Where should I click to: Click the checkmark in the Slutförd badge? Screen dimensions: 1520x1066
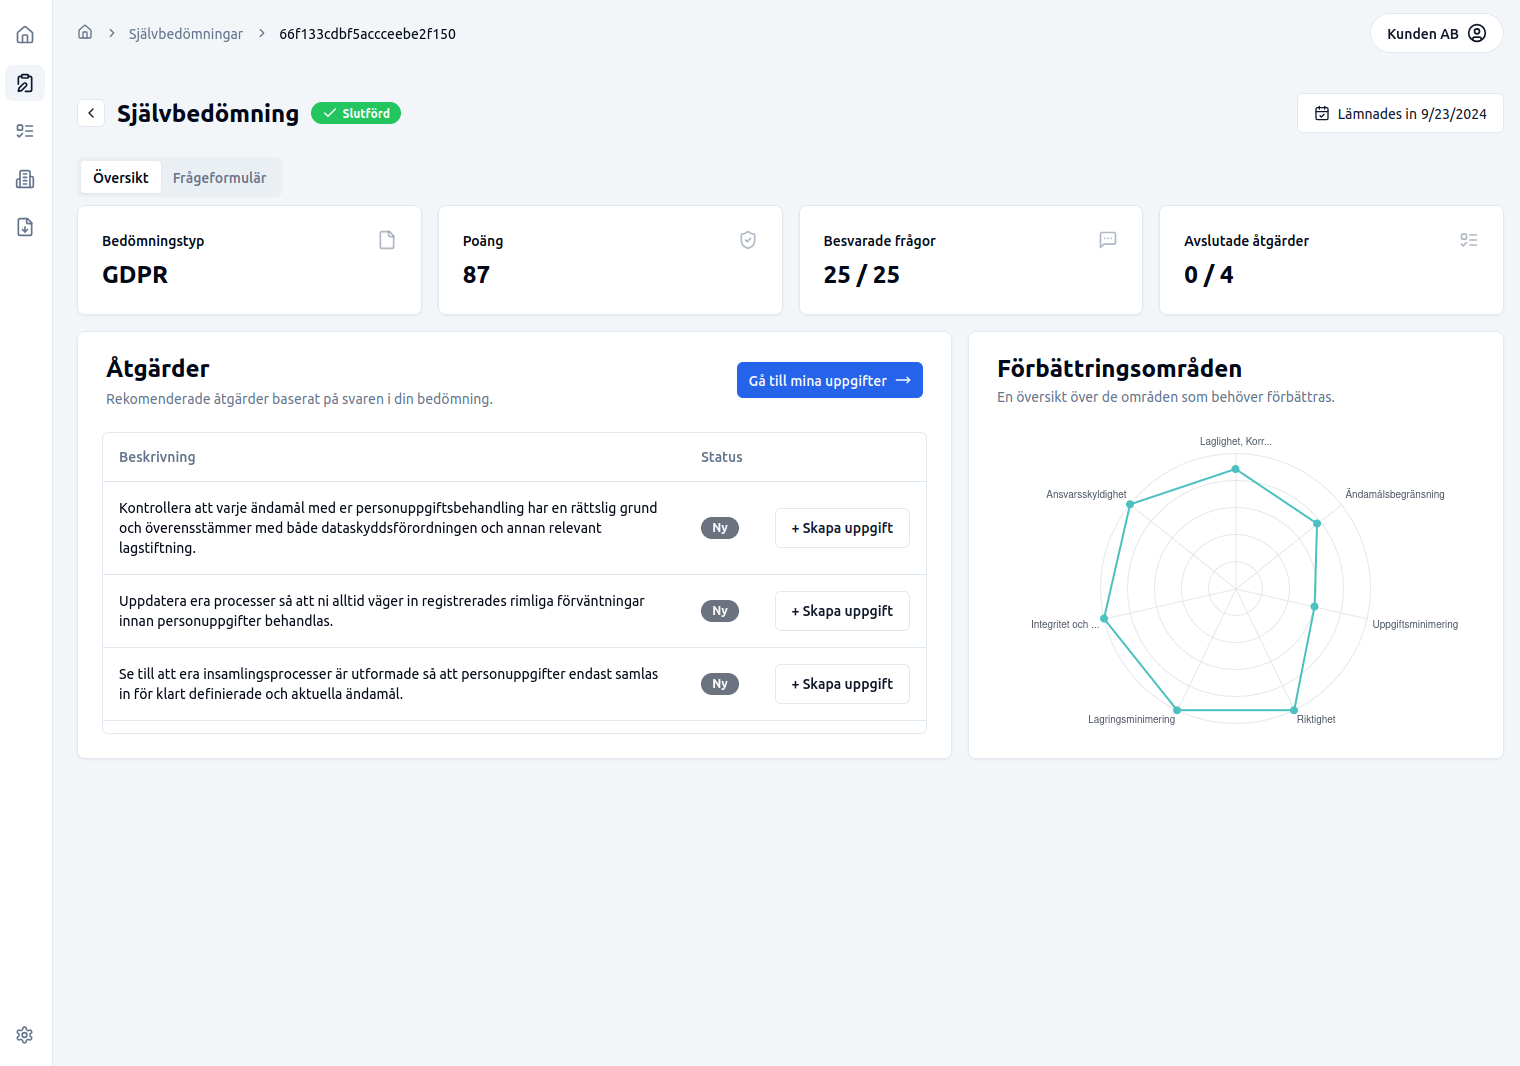coord(329,113)
